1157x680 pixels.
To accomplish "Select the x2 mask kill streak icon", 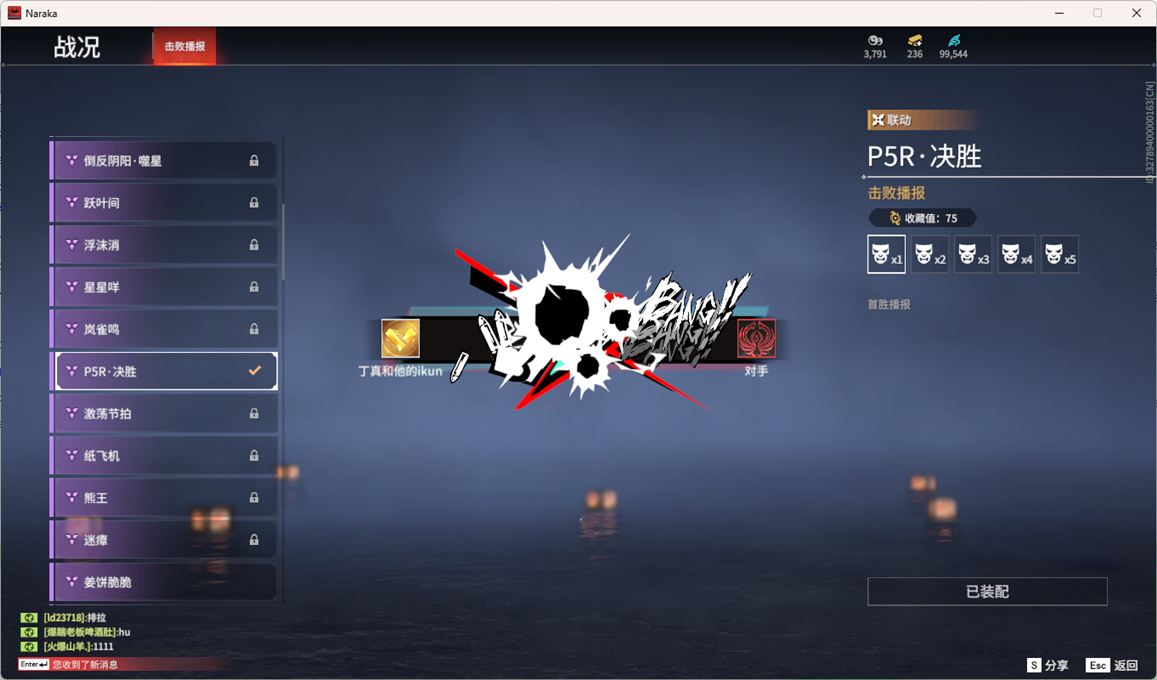I will [929, 254].
